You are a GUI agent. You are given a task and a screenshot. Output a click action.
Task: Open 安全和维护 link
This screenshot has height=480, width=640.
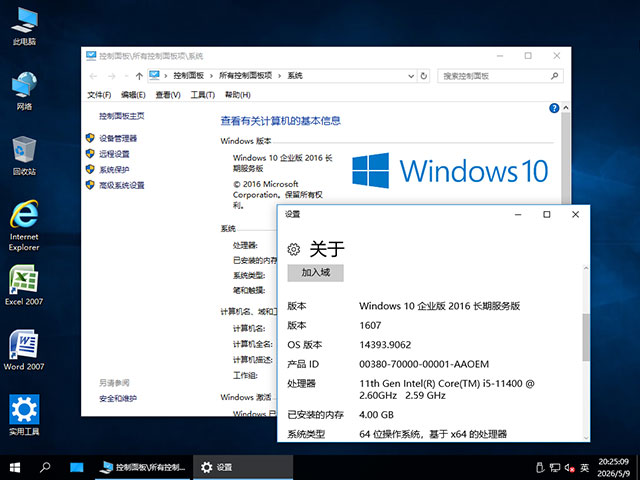pyautogui.click(x=118, y=398)
